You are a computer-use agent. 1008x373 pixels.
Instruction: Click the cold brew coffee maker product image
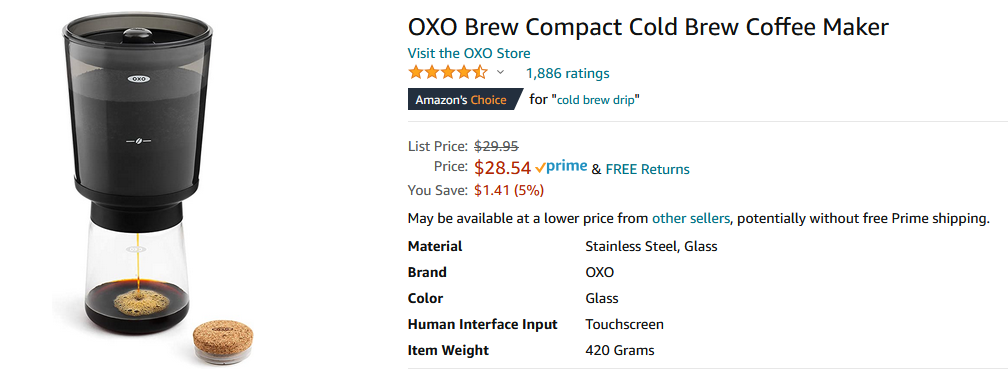137,172
